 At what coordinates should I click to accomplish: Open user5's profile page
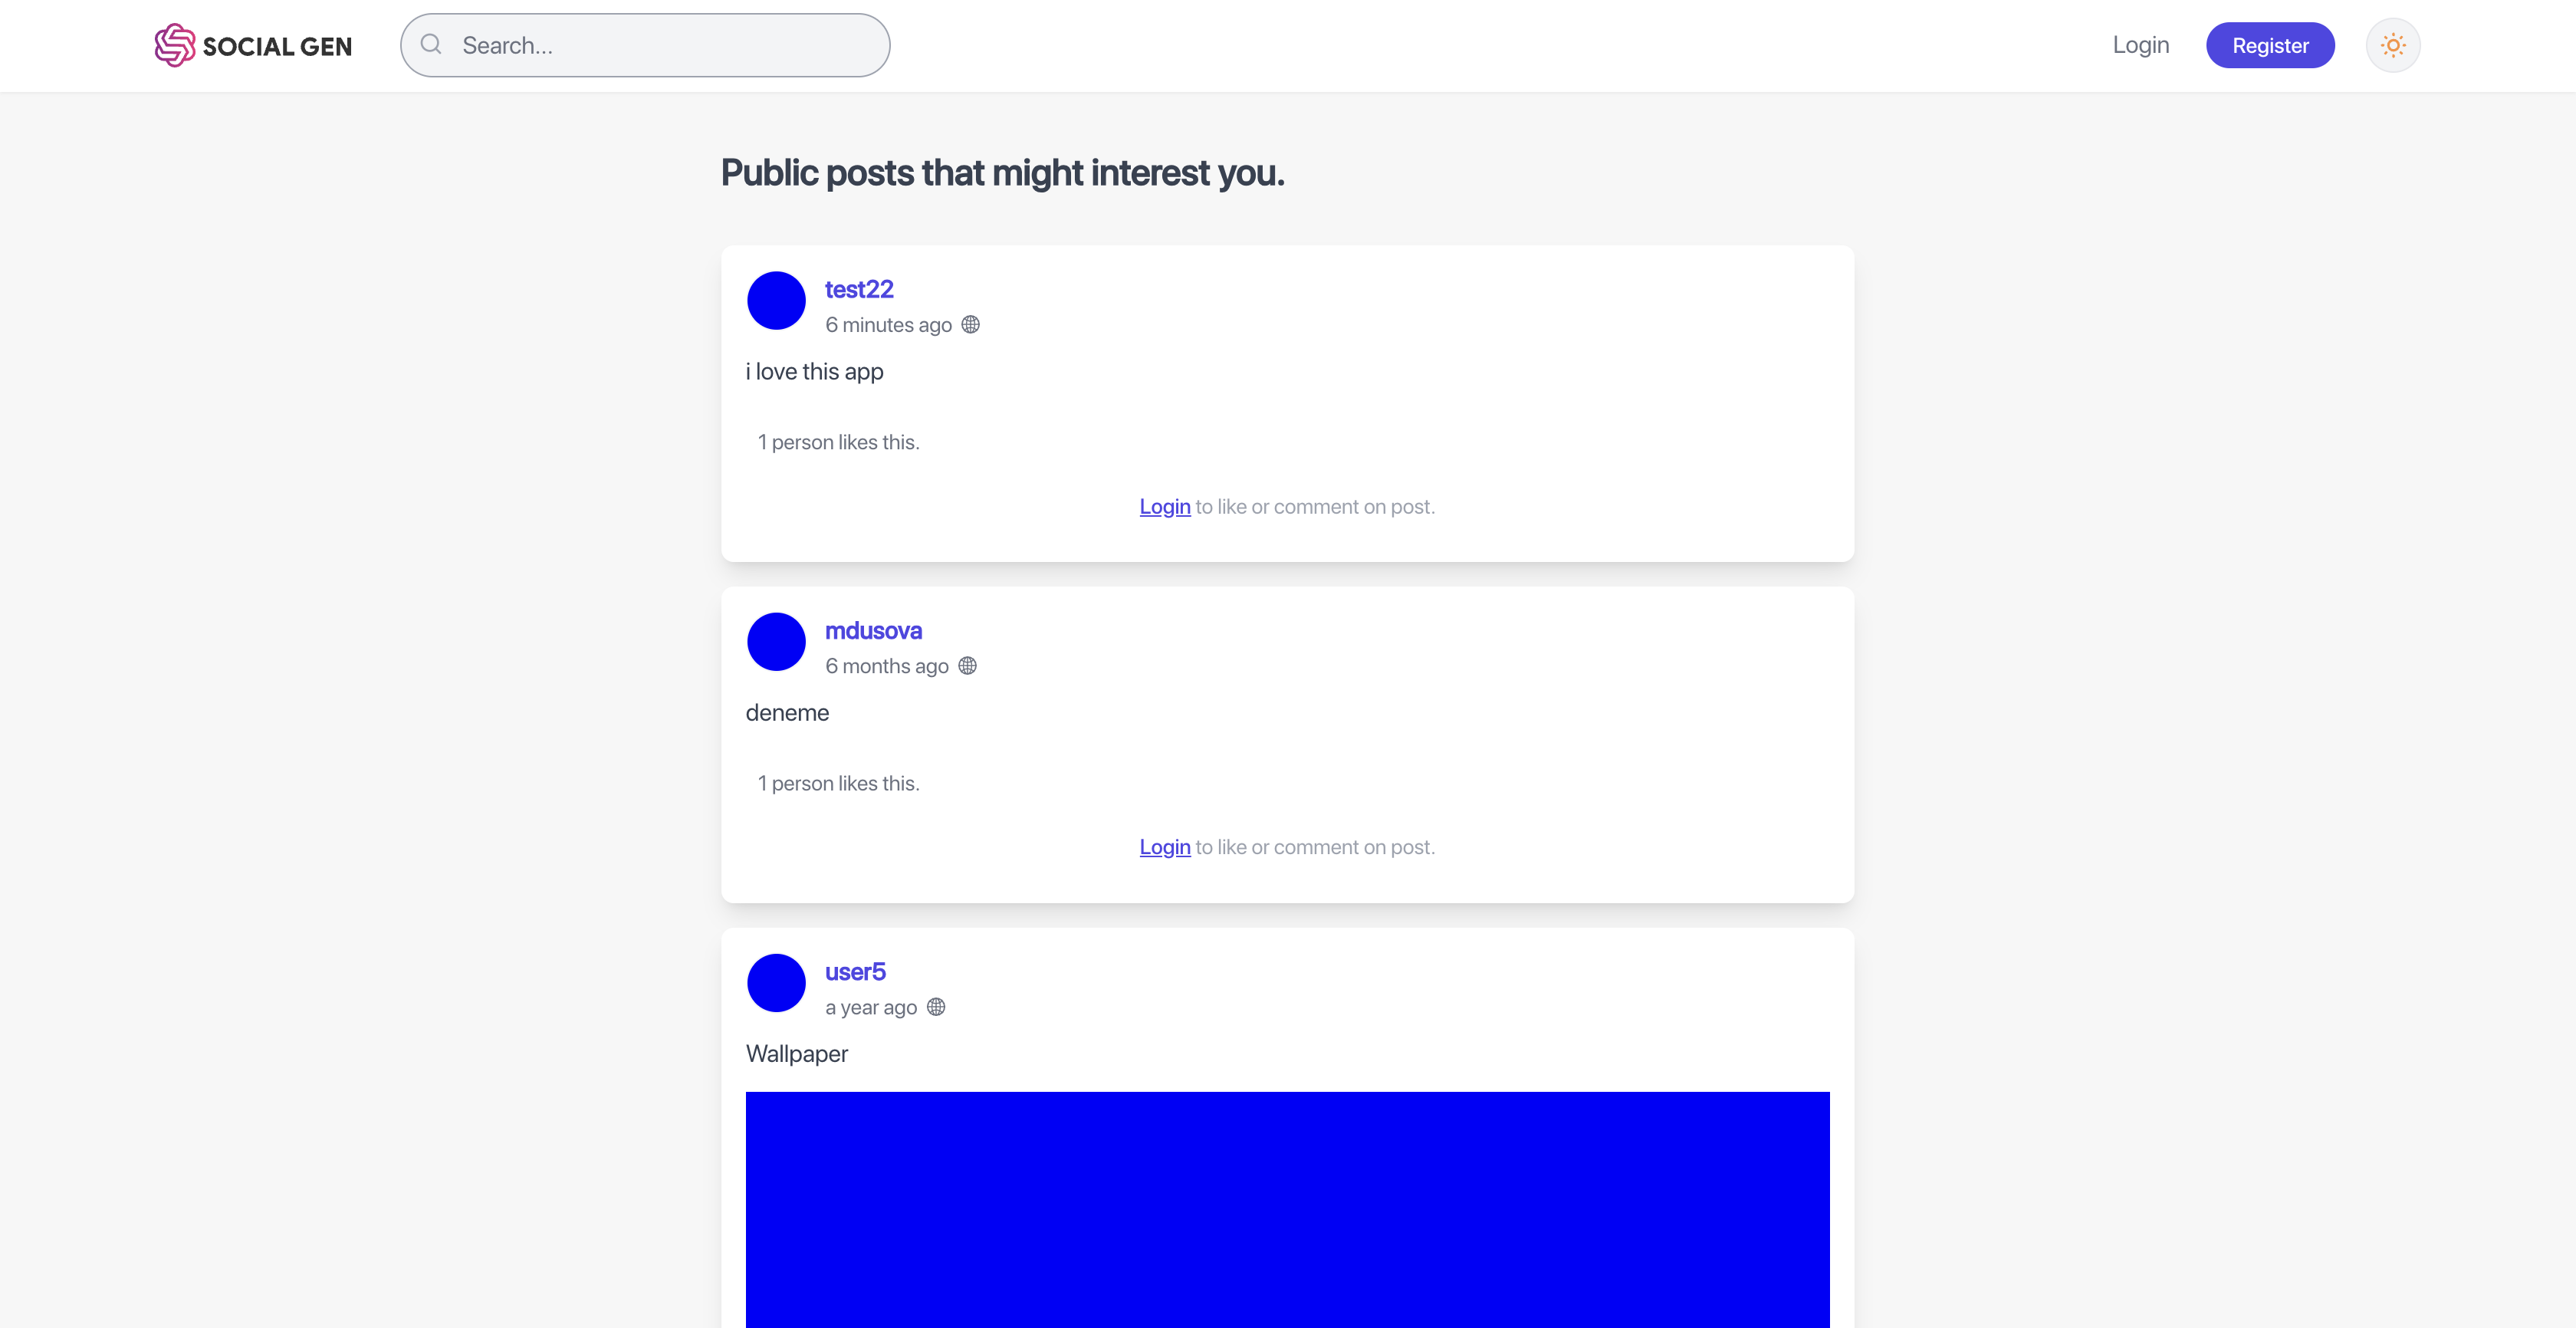(855, 971)
